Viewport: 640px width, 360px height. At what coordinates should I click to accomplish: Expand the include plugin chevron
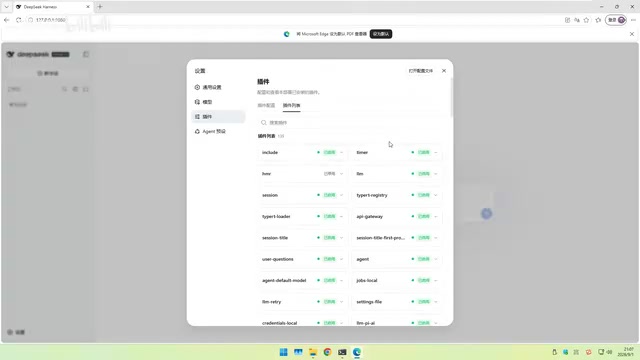click(x=342, y=153)
